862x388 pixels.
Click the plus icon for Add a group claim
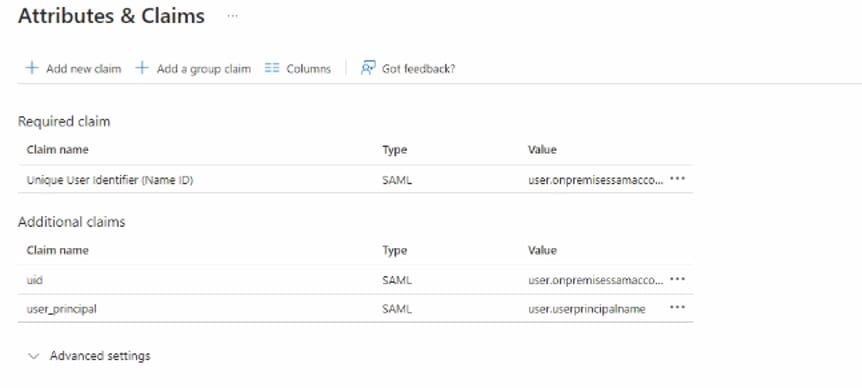[x=142, y=68]
